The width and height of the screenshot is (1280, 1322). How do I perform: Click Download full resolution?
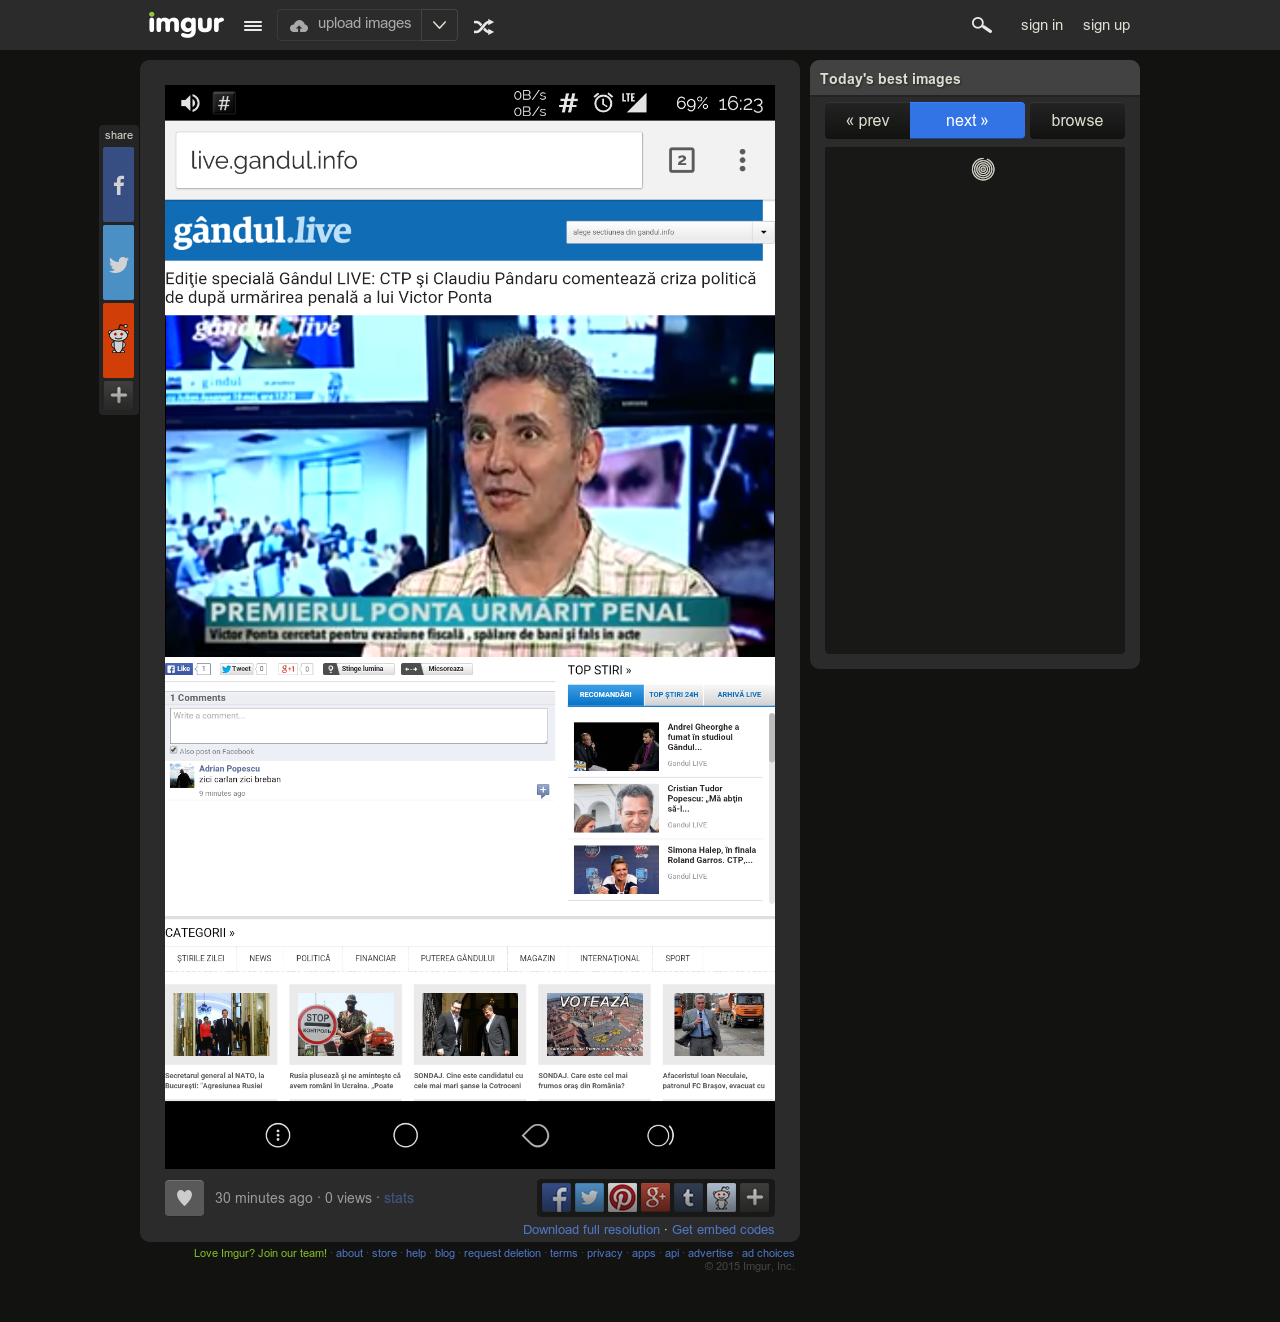[x=591, y=1230]
